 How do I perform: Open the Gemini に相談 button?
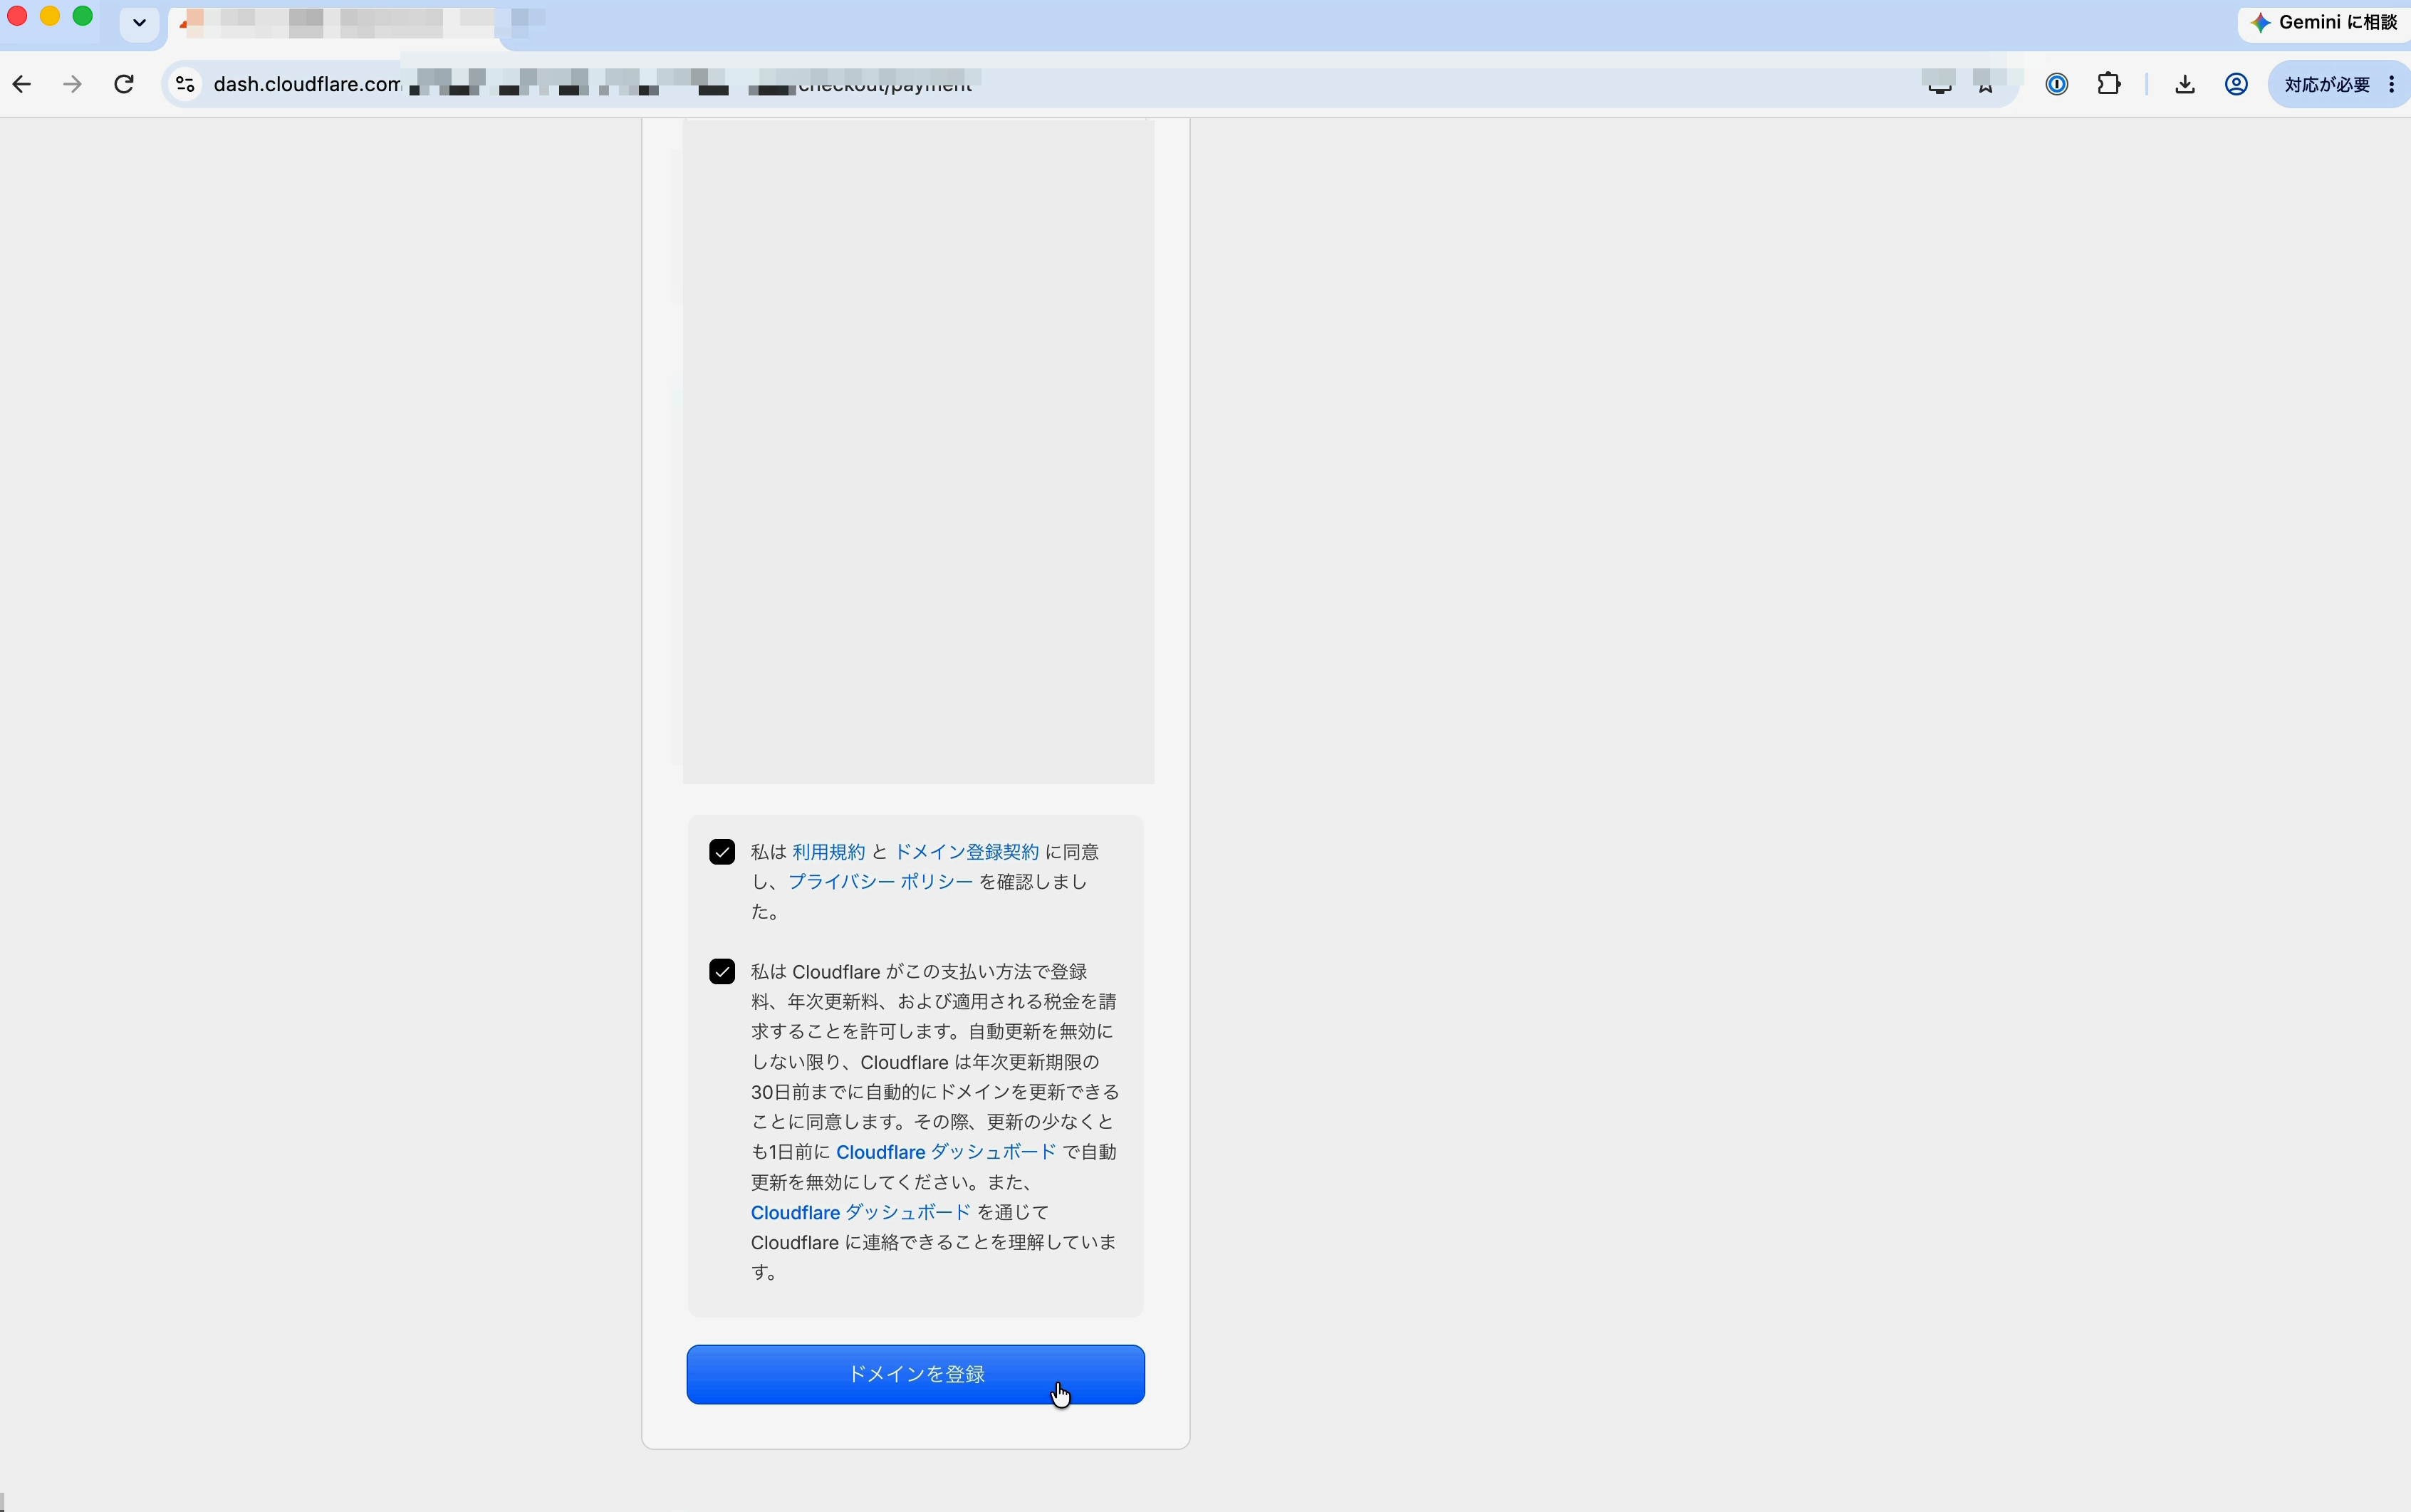[x=2324, y=22]
